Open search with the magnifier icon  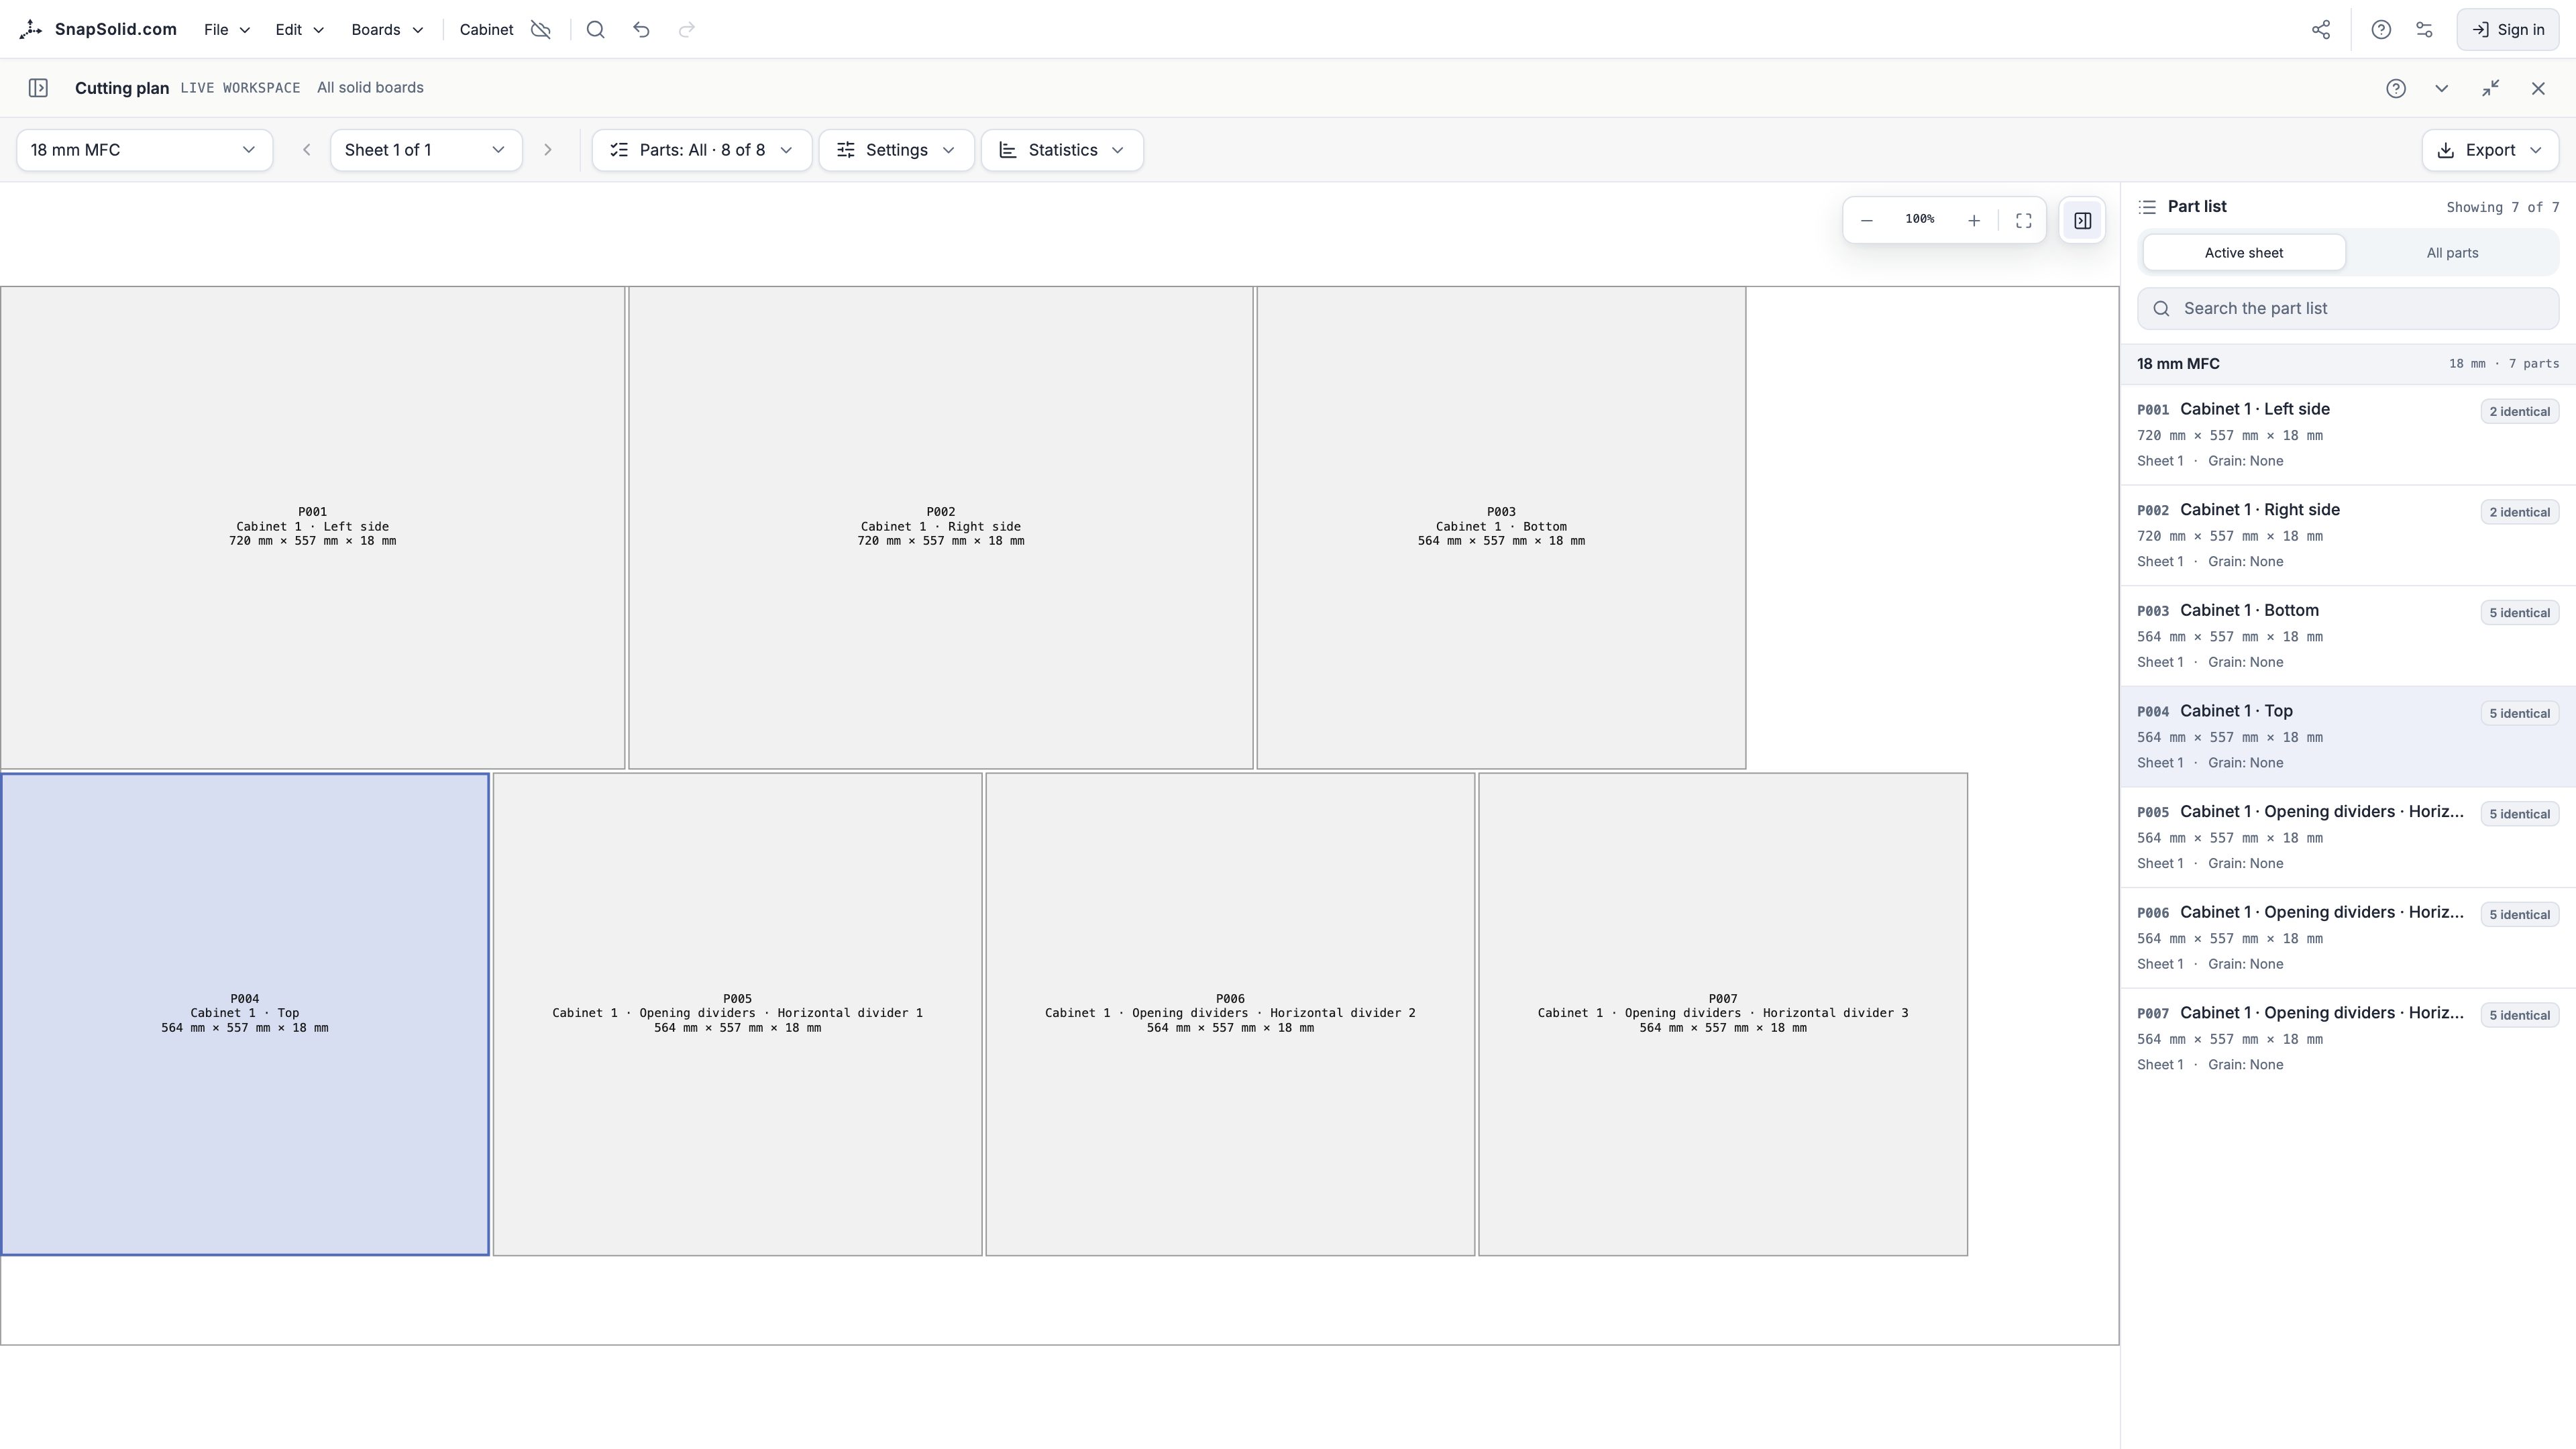[596, 29]
